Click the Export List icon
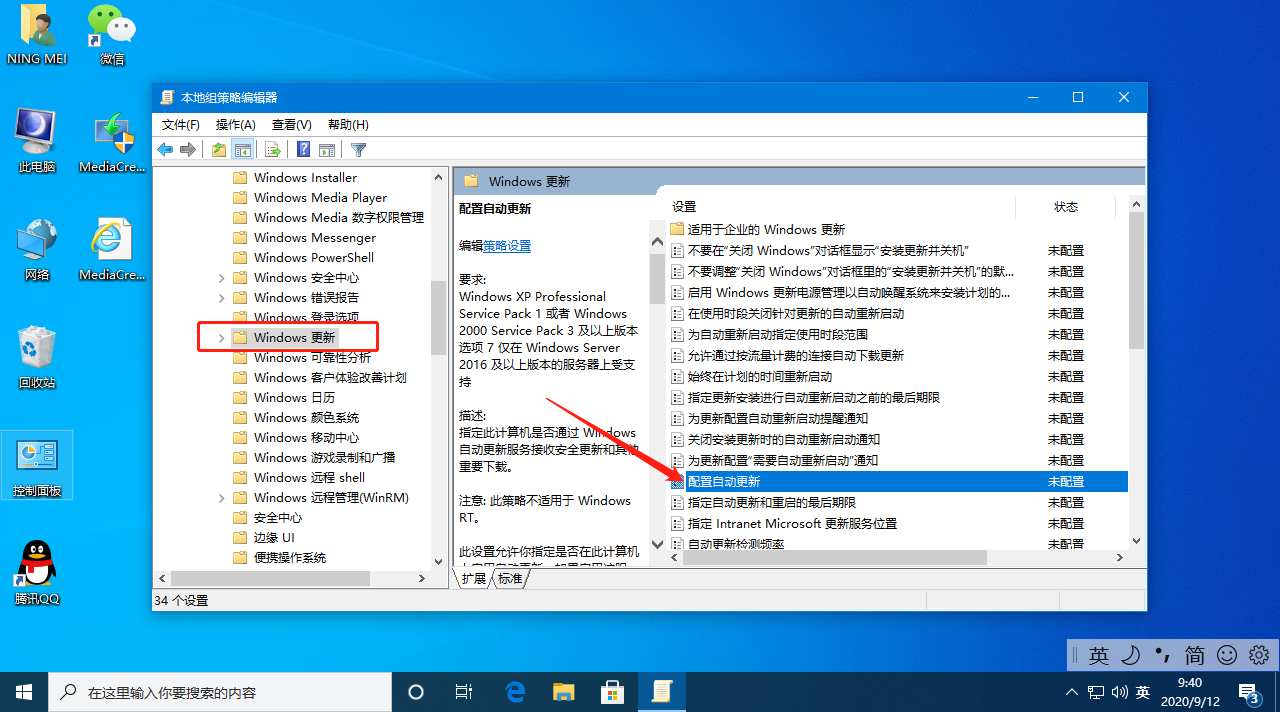Screen dimensions: 1280x712 272,149
